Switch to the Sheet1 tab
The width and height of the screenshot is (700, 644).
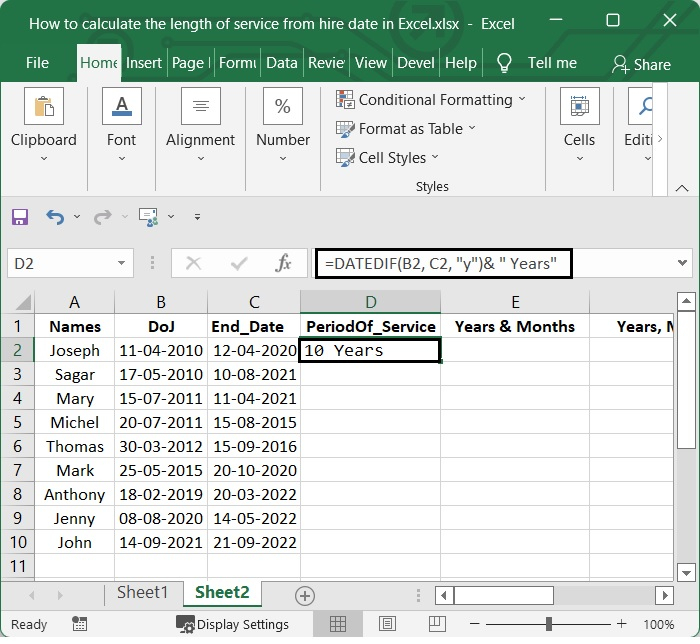point(142,593)
